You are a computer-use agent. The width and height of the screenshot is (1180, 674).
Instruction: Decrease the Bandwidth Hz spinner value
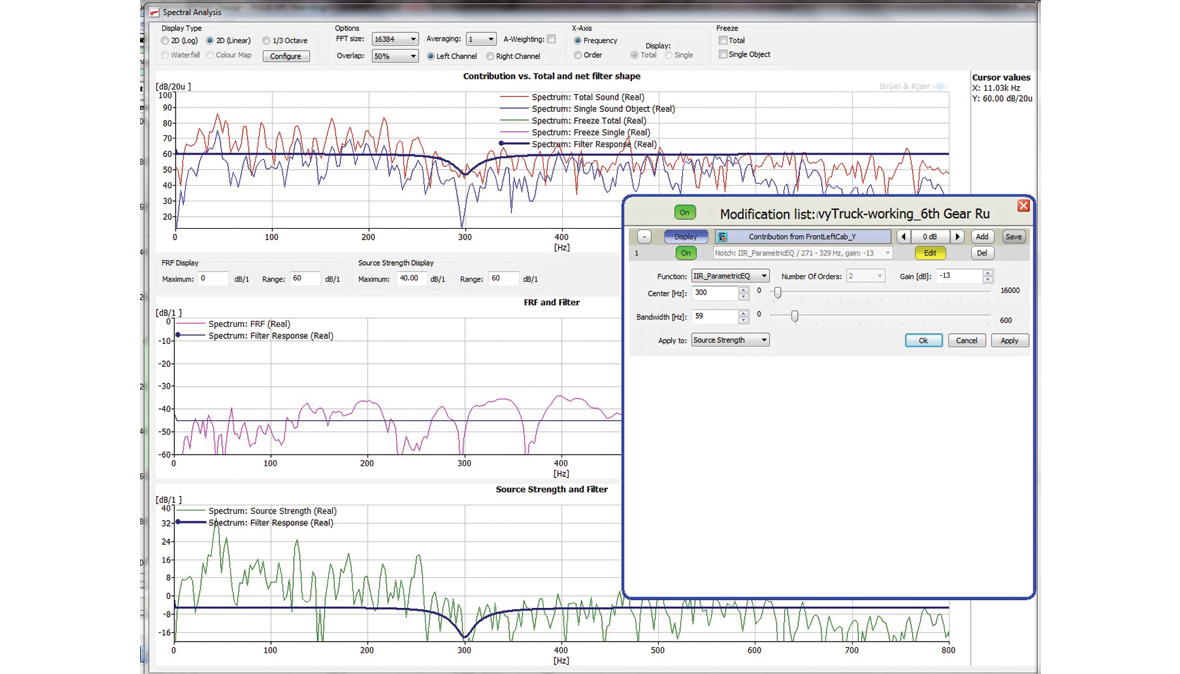click(x=743, y=320)
